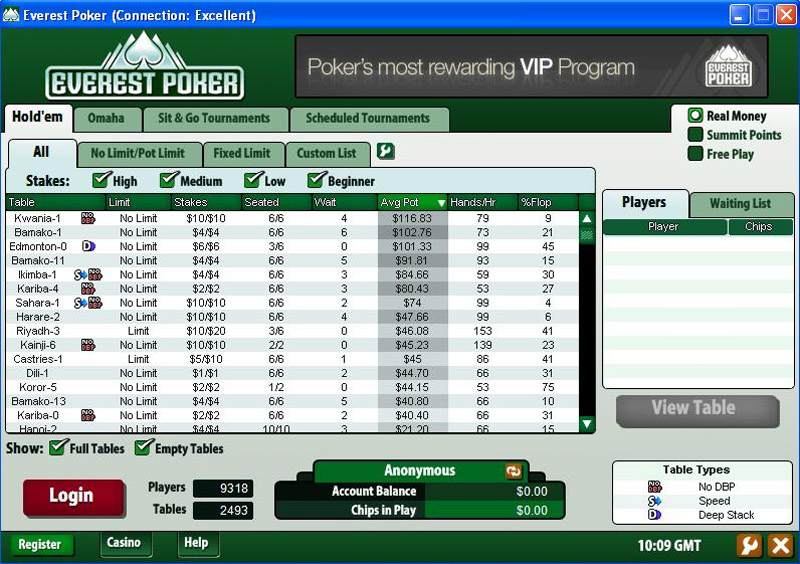Open settings with the orange wrench icon

point(749,545)
